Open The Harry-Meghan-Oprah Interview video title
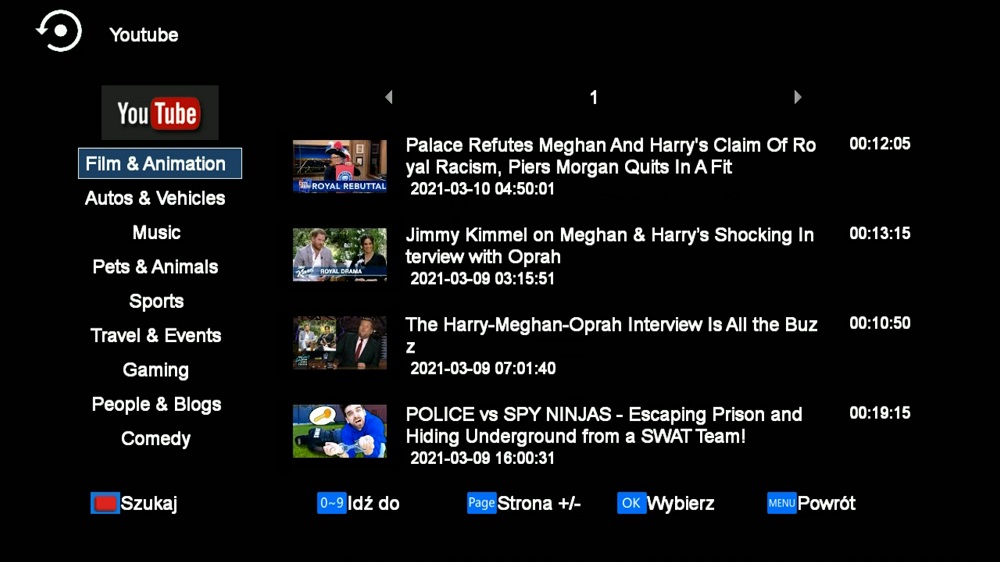Viewport: 1000px width, 562px height. click(611, 336)
